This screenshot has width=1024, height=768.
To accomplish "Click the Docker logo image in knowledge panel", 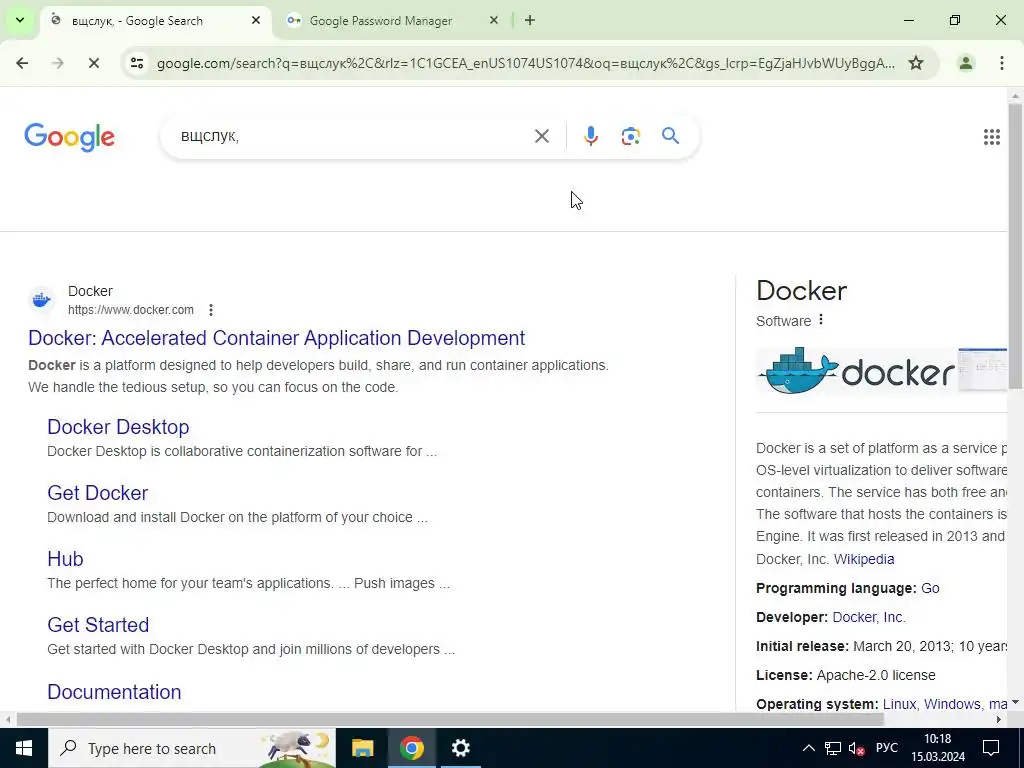I will click(x=856, y=370).
